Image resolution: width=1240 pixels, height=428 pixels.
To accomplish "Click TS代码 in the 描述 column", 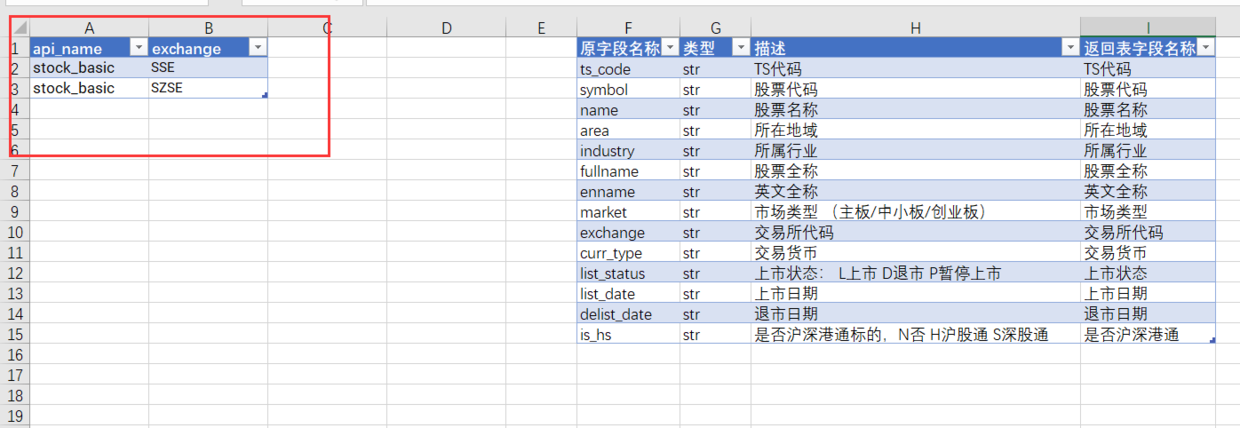I will point(915,69).
